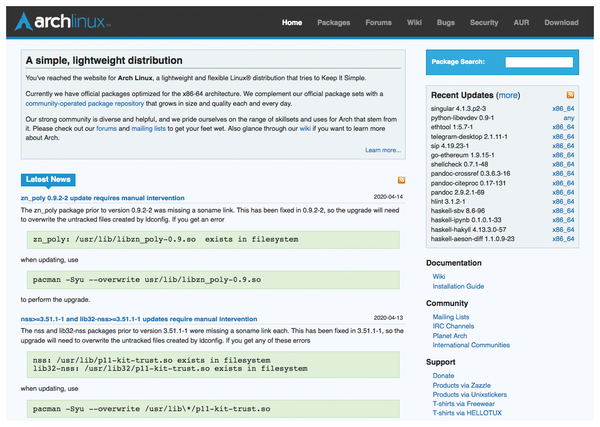Open T-shirts via Freewear link
The image size is (600, 427).
coord(463,403)
